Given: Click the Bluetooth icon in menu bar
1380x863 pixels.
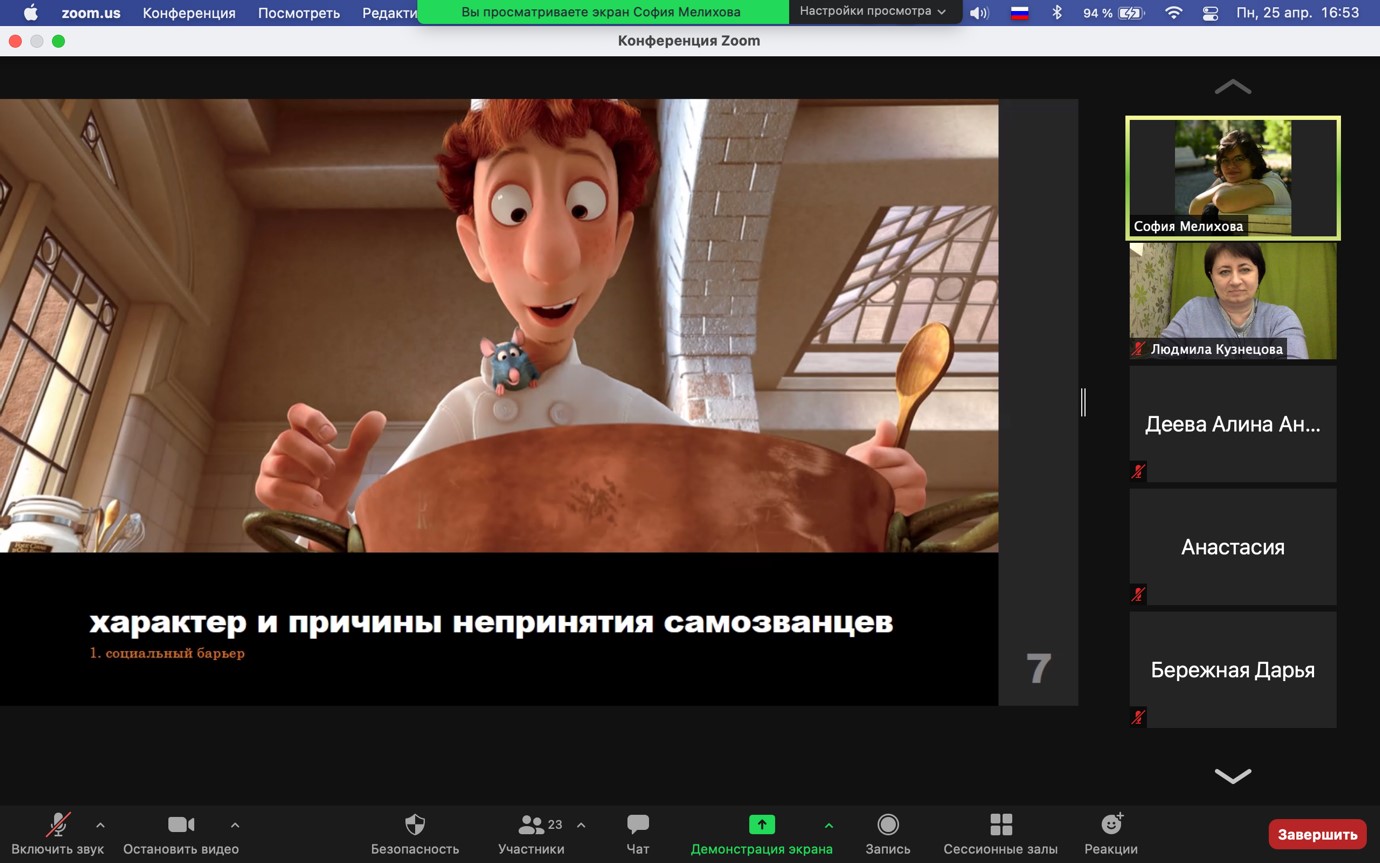Looking at the screenshot, I should point(1057,13).
